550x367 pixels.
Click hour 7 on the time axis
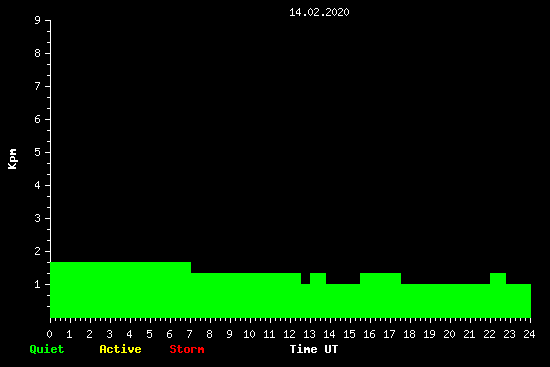tap(190, 334)
